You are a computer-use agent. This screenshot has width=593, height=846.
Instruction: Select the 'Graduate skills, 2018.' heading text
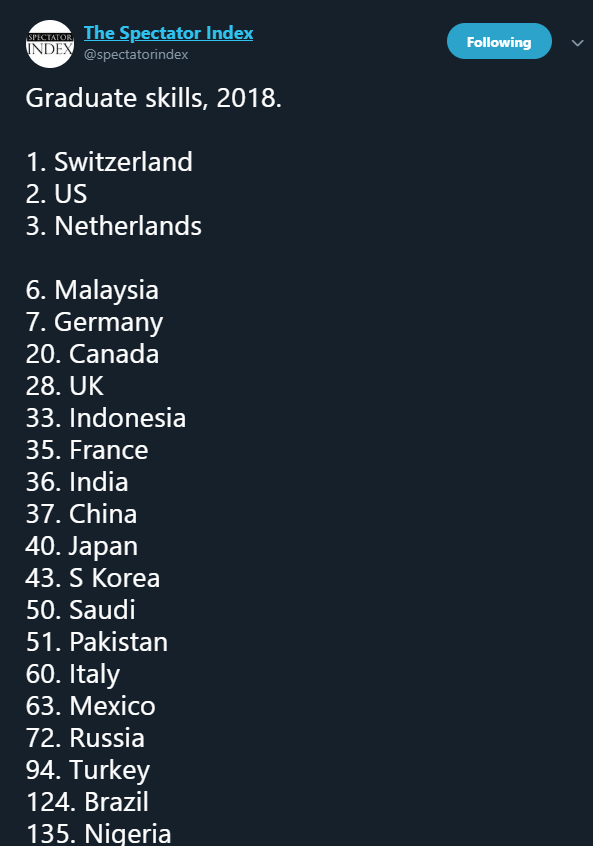tap(154, 98)
